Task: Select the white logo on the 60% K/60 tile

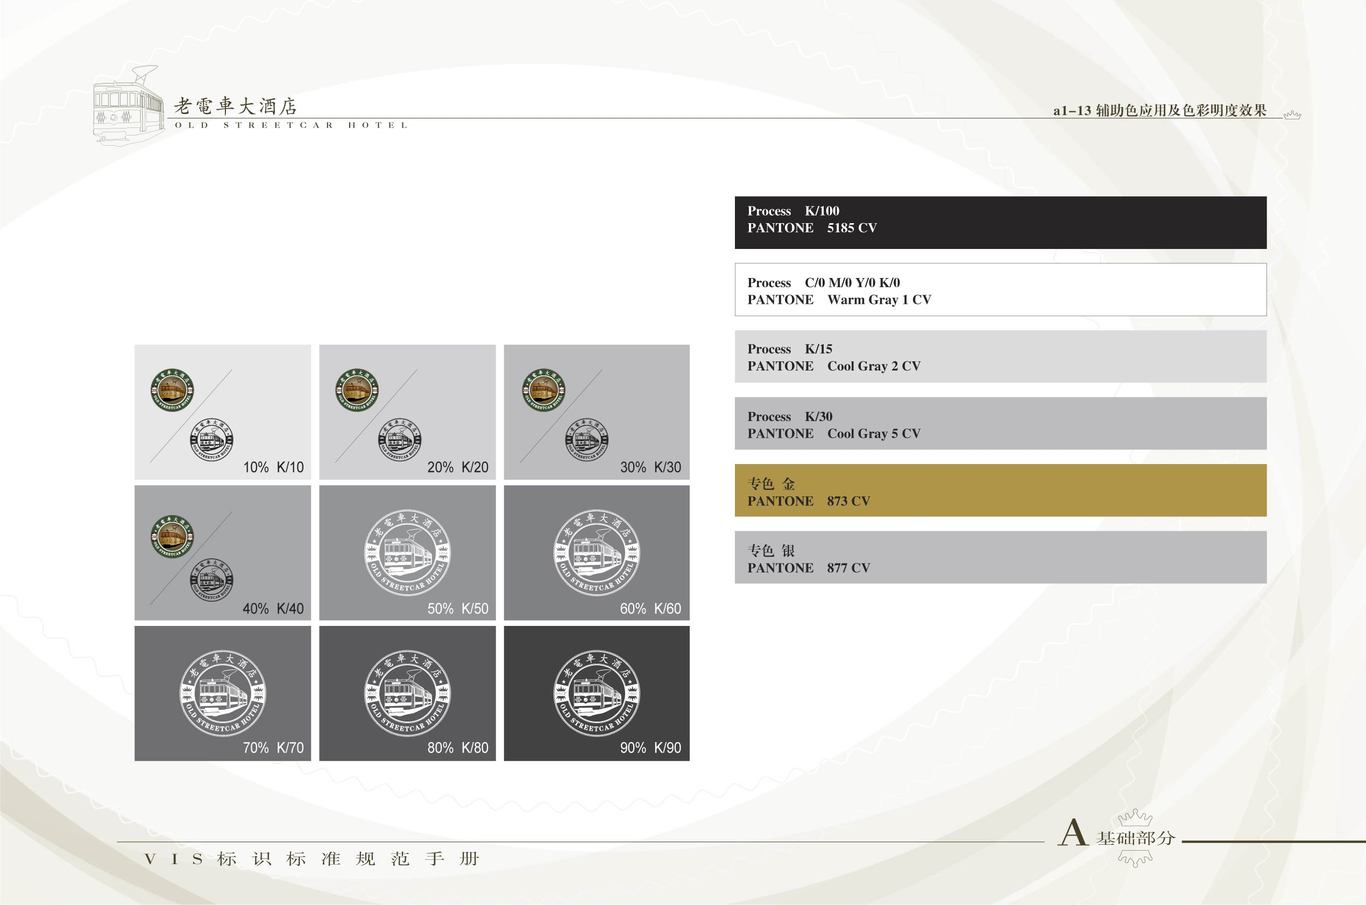Action: 596,553
